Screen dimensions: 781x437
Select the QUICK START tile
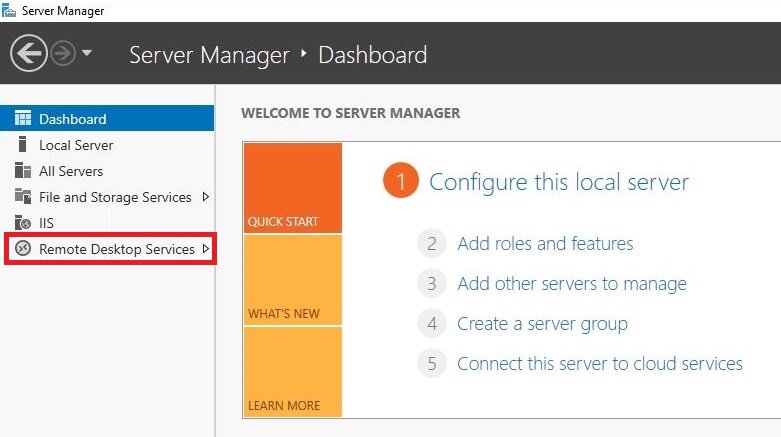[x=293, y=188]
